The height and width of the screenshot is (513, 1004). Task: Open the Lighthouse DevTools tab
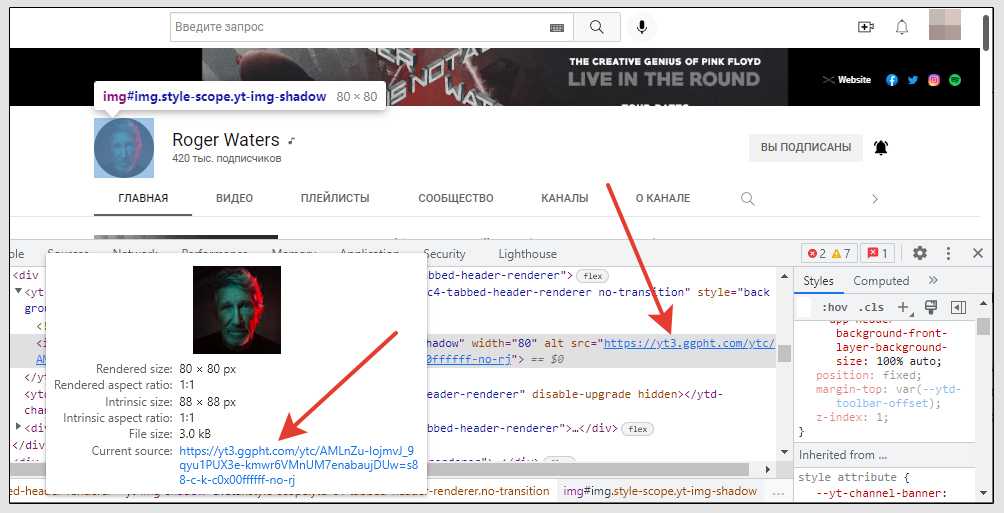coord(527,254)
